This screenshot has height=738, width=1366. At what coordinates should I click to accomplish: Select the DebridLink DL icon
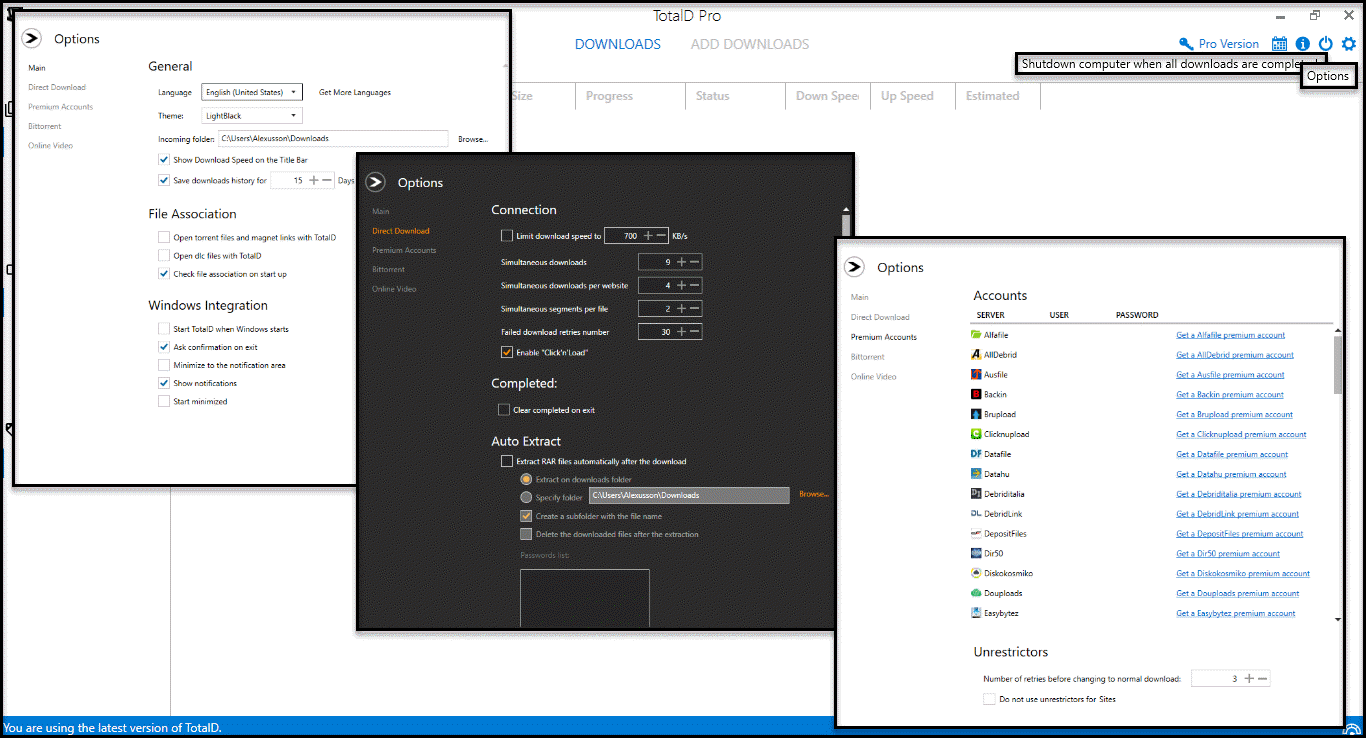pyautogui.click(x=976, y=514)
